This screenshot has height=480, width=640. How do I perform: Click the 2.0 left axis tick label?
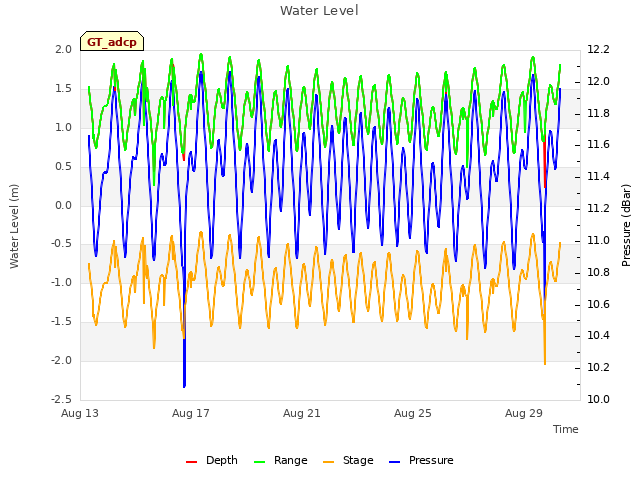pyautogui.click(x=64, y=49)
